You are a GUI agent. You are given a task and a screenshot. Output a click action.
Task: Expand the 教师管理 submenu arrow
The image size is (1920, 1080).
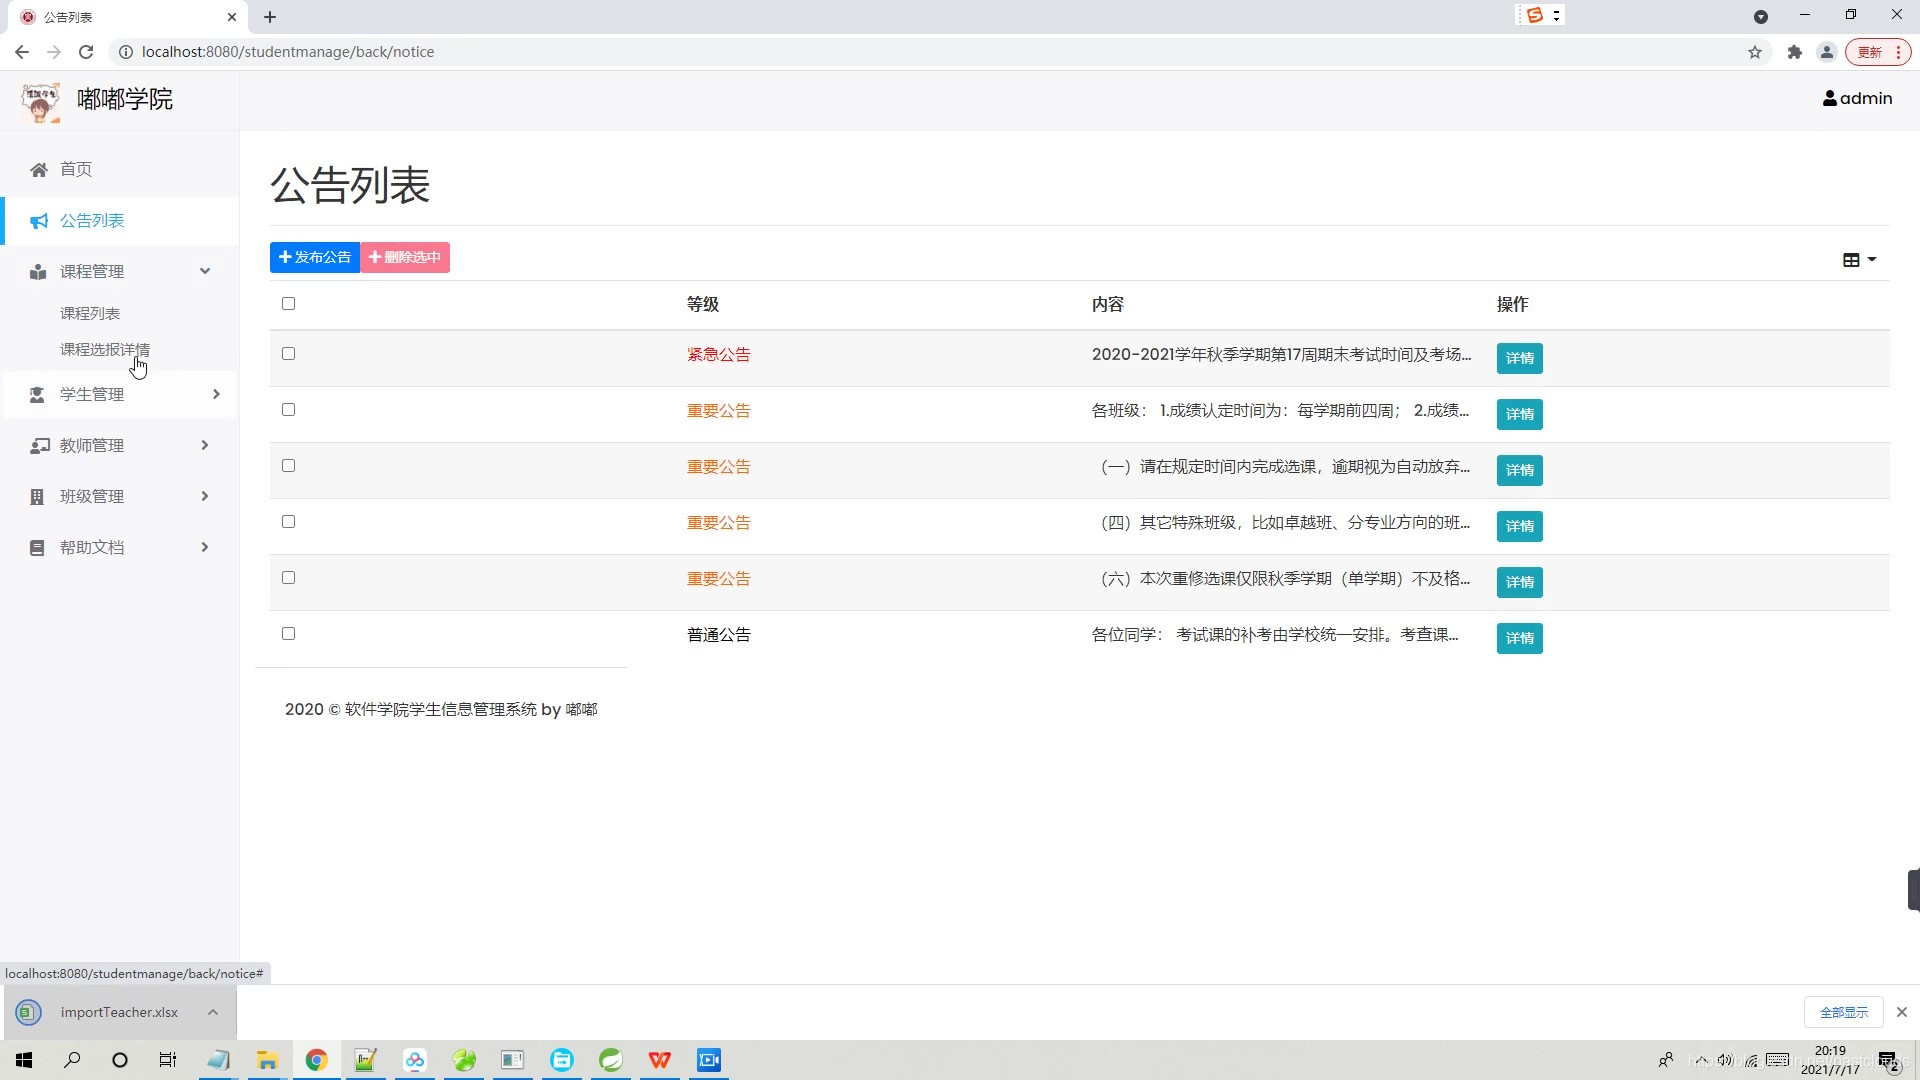click(x=205, y=446)
